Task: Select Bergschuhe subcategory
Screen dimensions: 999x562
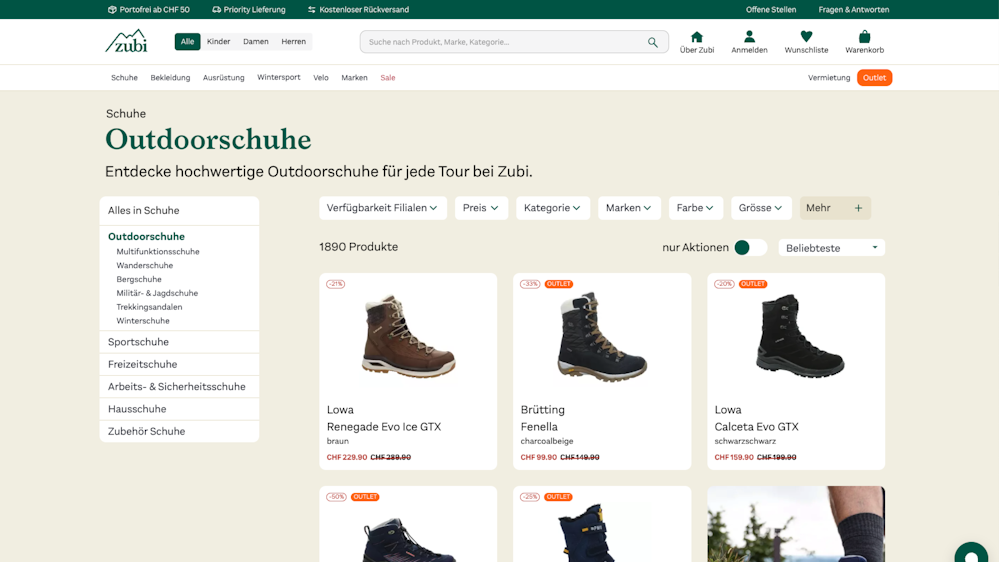Action: 139,279
